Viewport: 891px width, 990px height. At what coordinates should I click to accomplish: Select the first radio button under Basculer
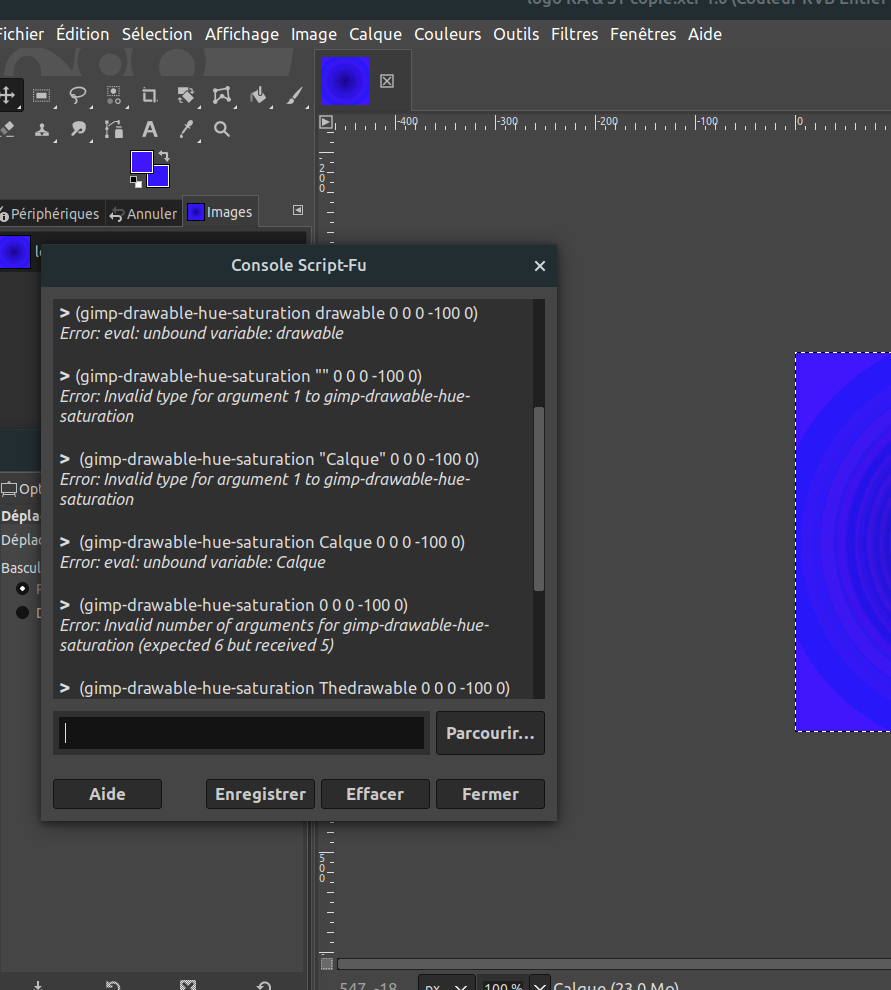(23, 589)
